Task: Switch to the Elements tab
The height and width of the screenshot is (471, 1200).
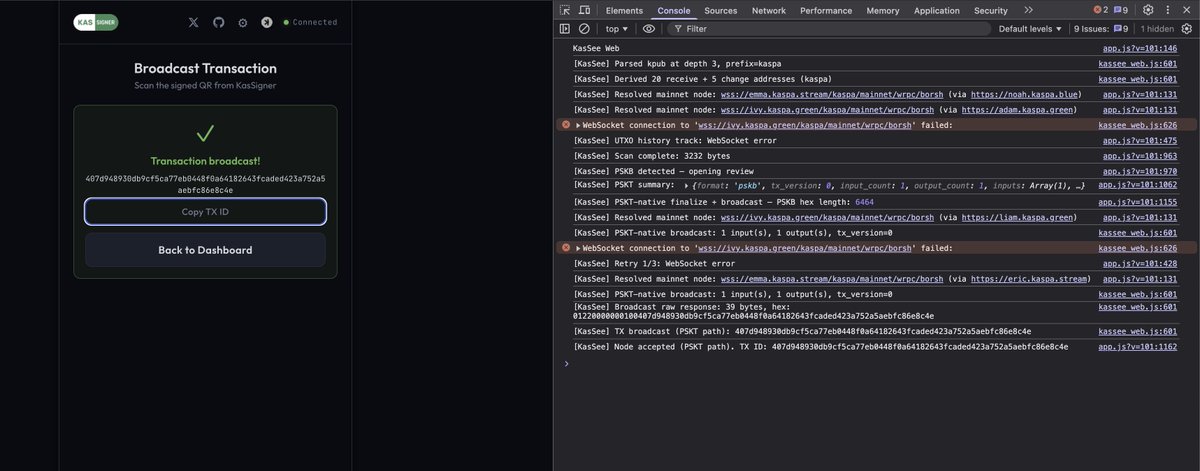Action: point(624,10)
